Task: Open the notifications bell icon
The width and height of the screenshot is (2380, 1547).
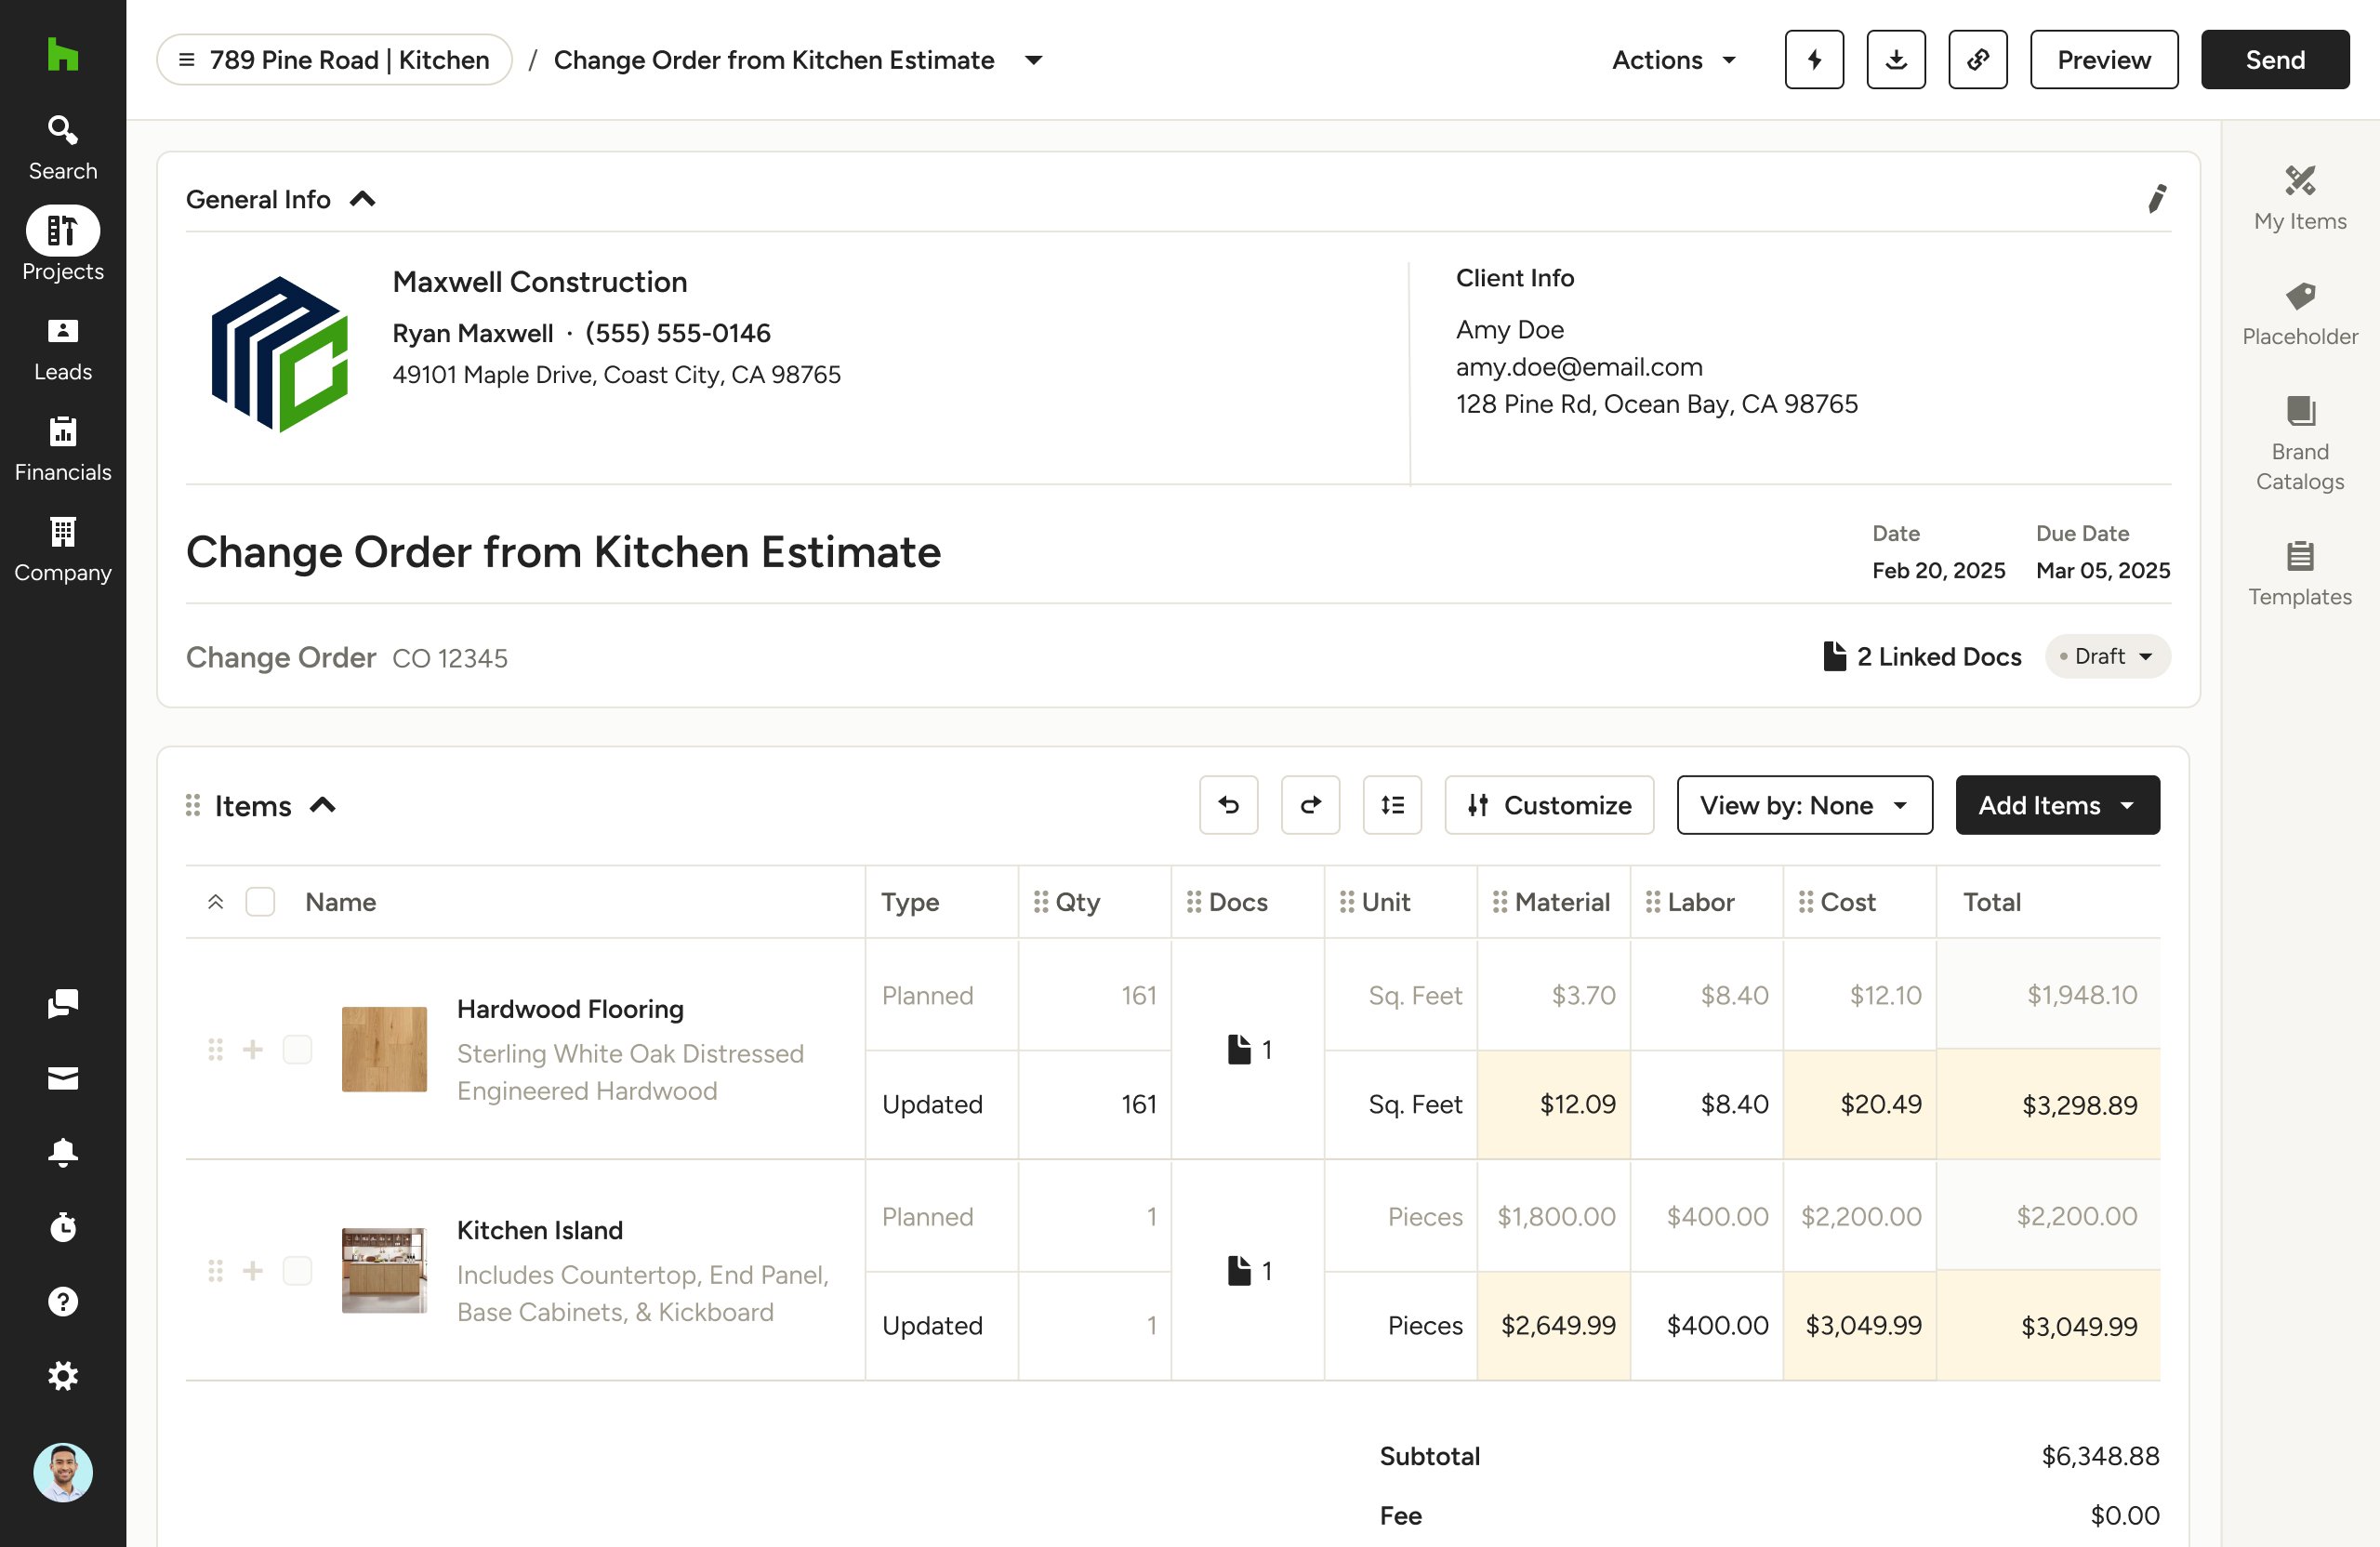Action: tap(63, 1152)
